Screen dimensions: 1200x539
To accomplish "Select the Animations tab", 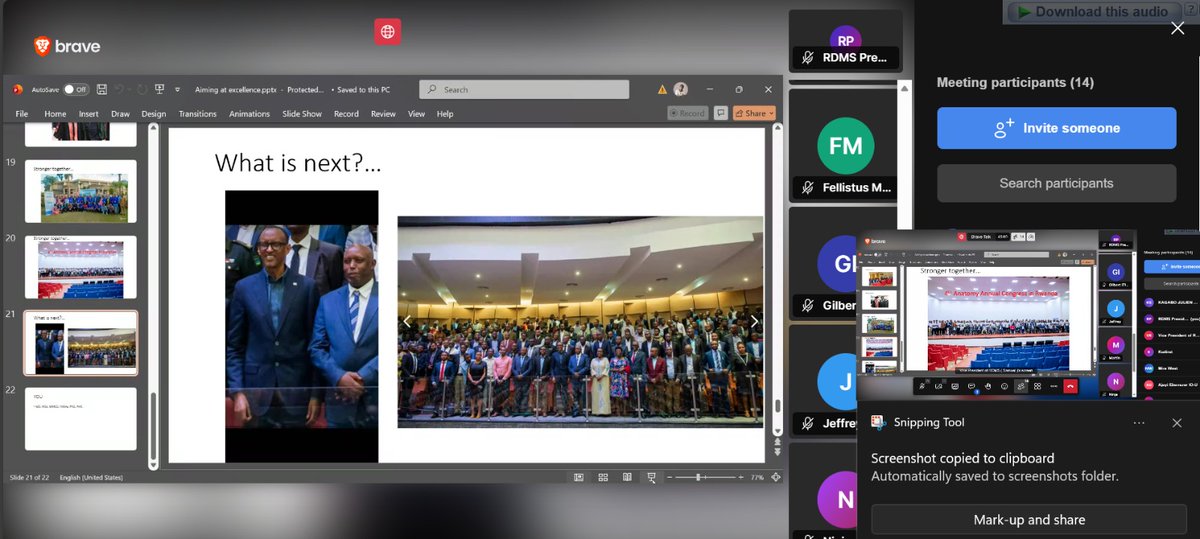I will coord(249,114).
